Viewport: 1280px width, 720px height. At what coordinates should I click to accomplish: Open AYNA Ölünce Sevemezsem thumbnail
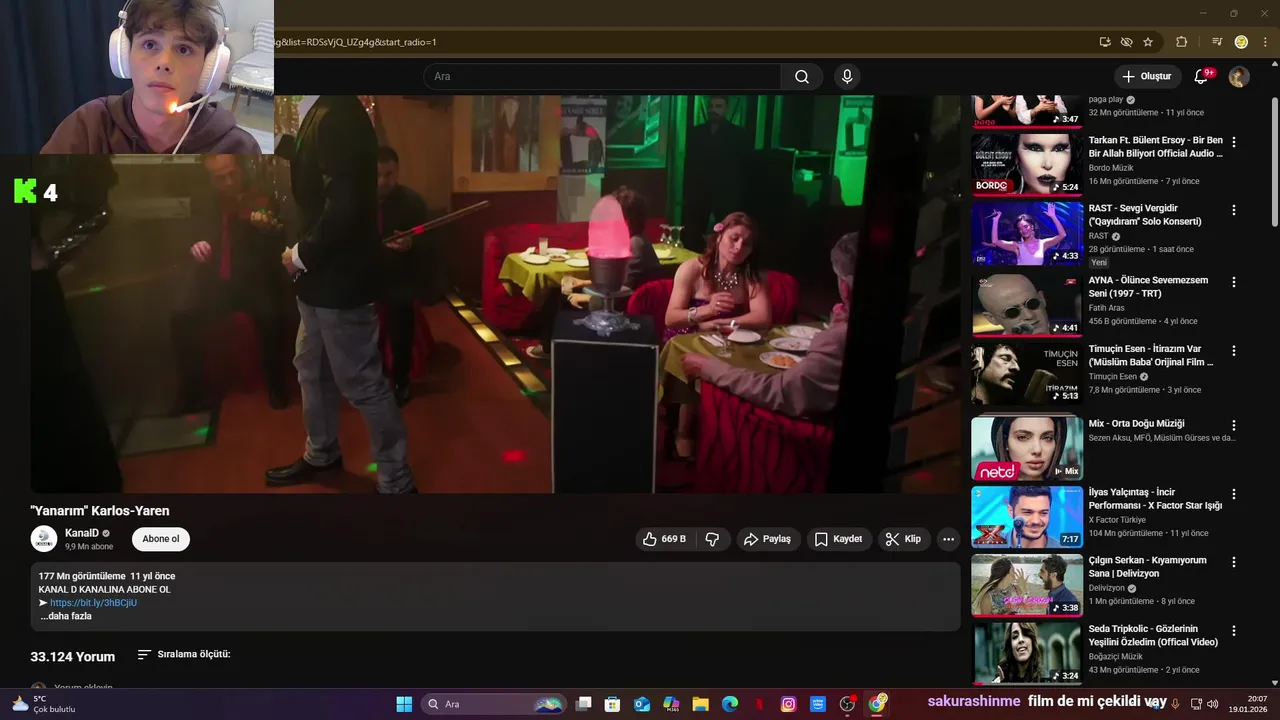1027,305
